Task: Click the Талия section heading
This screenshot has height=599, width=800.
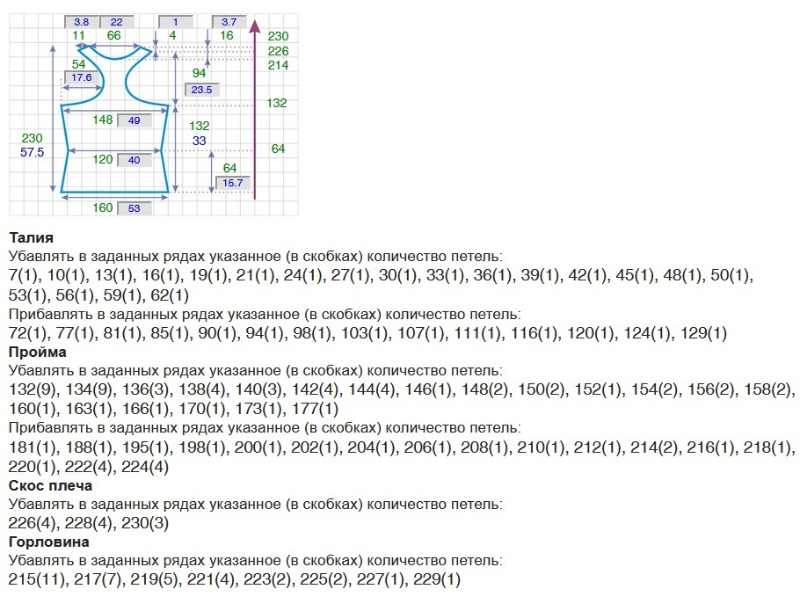Action: 31,238
